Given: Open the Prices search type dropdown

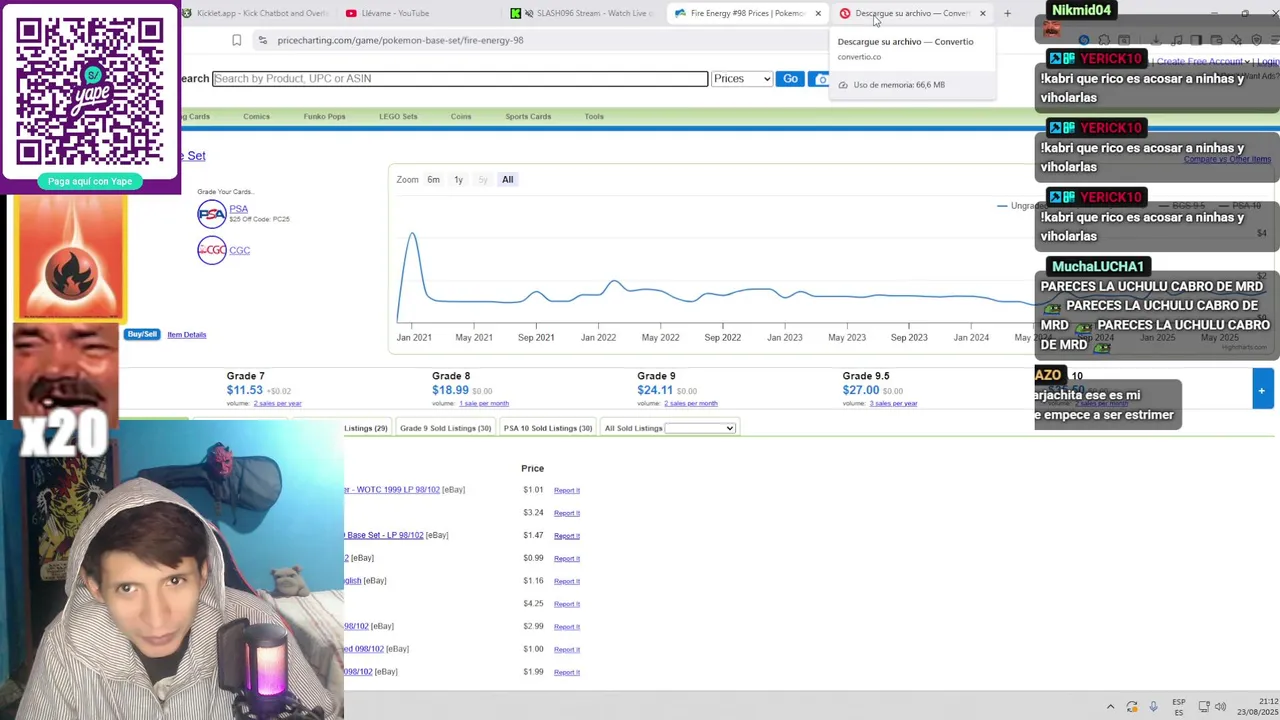Looking at the screenshot, I should [741, 79].
